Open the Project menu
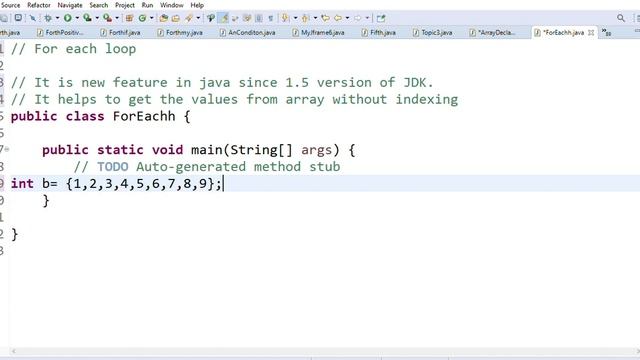The height and width of the screenshot is (360, 640). point(124,5)
